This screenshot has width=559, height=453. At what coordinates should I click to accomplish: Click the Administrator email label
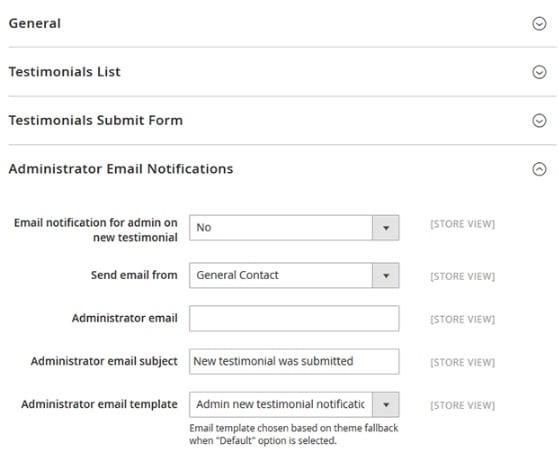124,318
